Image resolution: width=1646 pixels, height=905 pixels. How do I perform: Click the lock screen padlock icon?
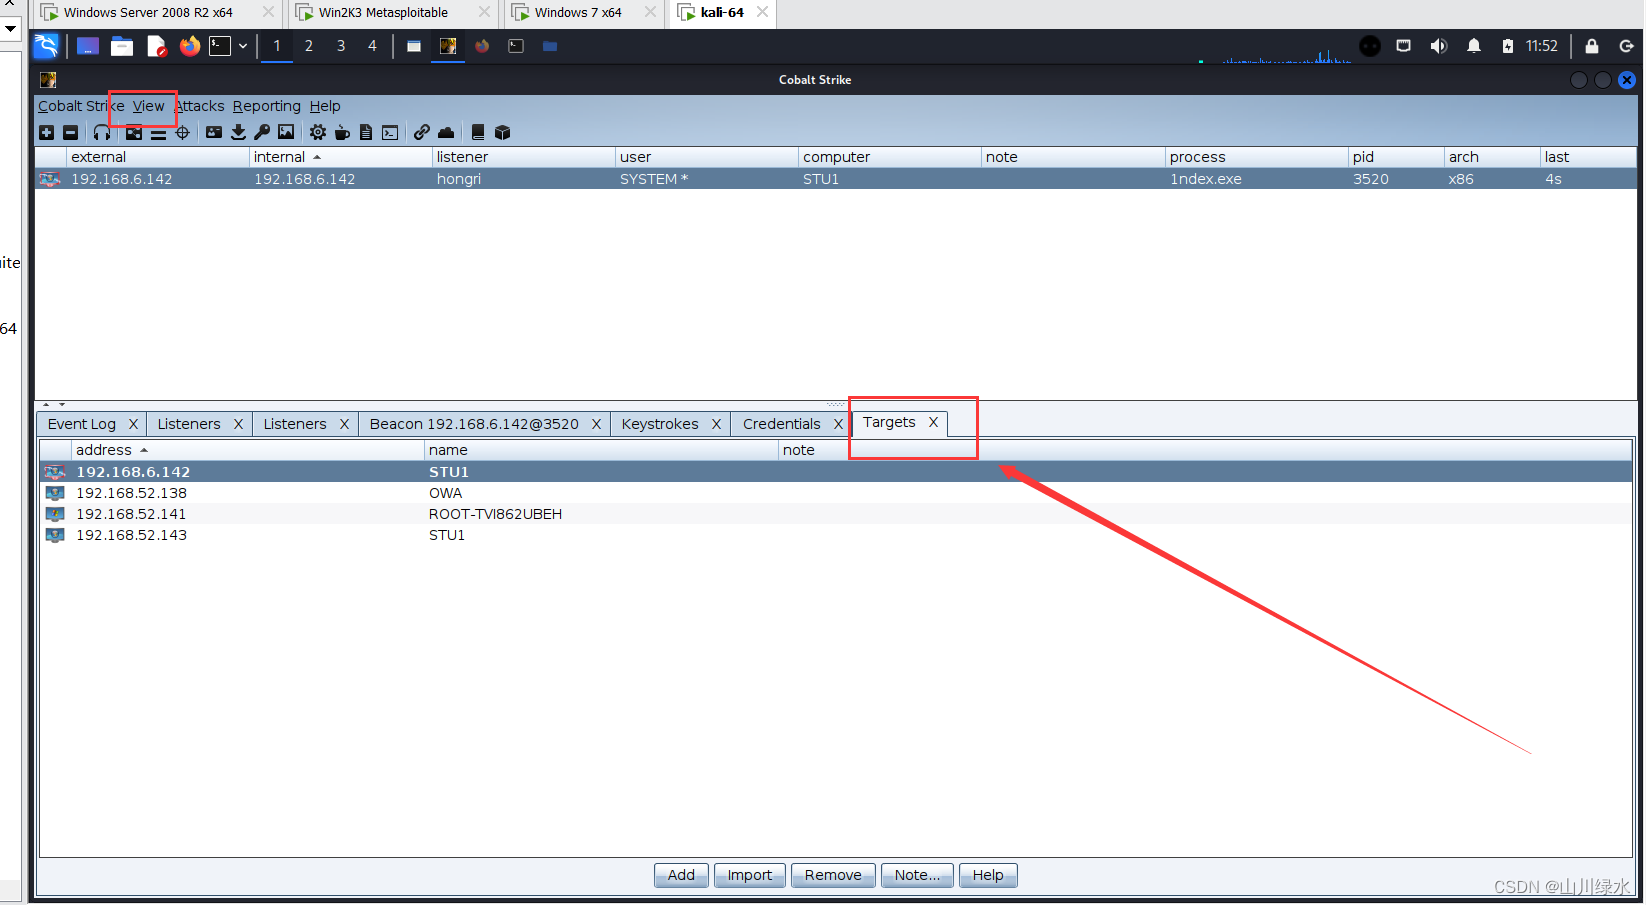pos(1592,46)
